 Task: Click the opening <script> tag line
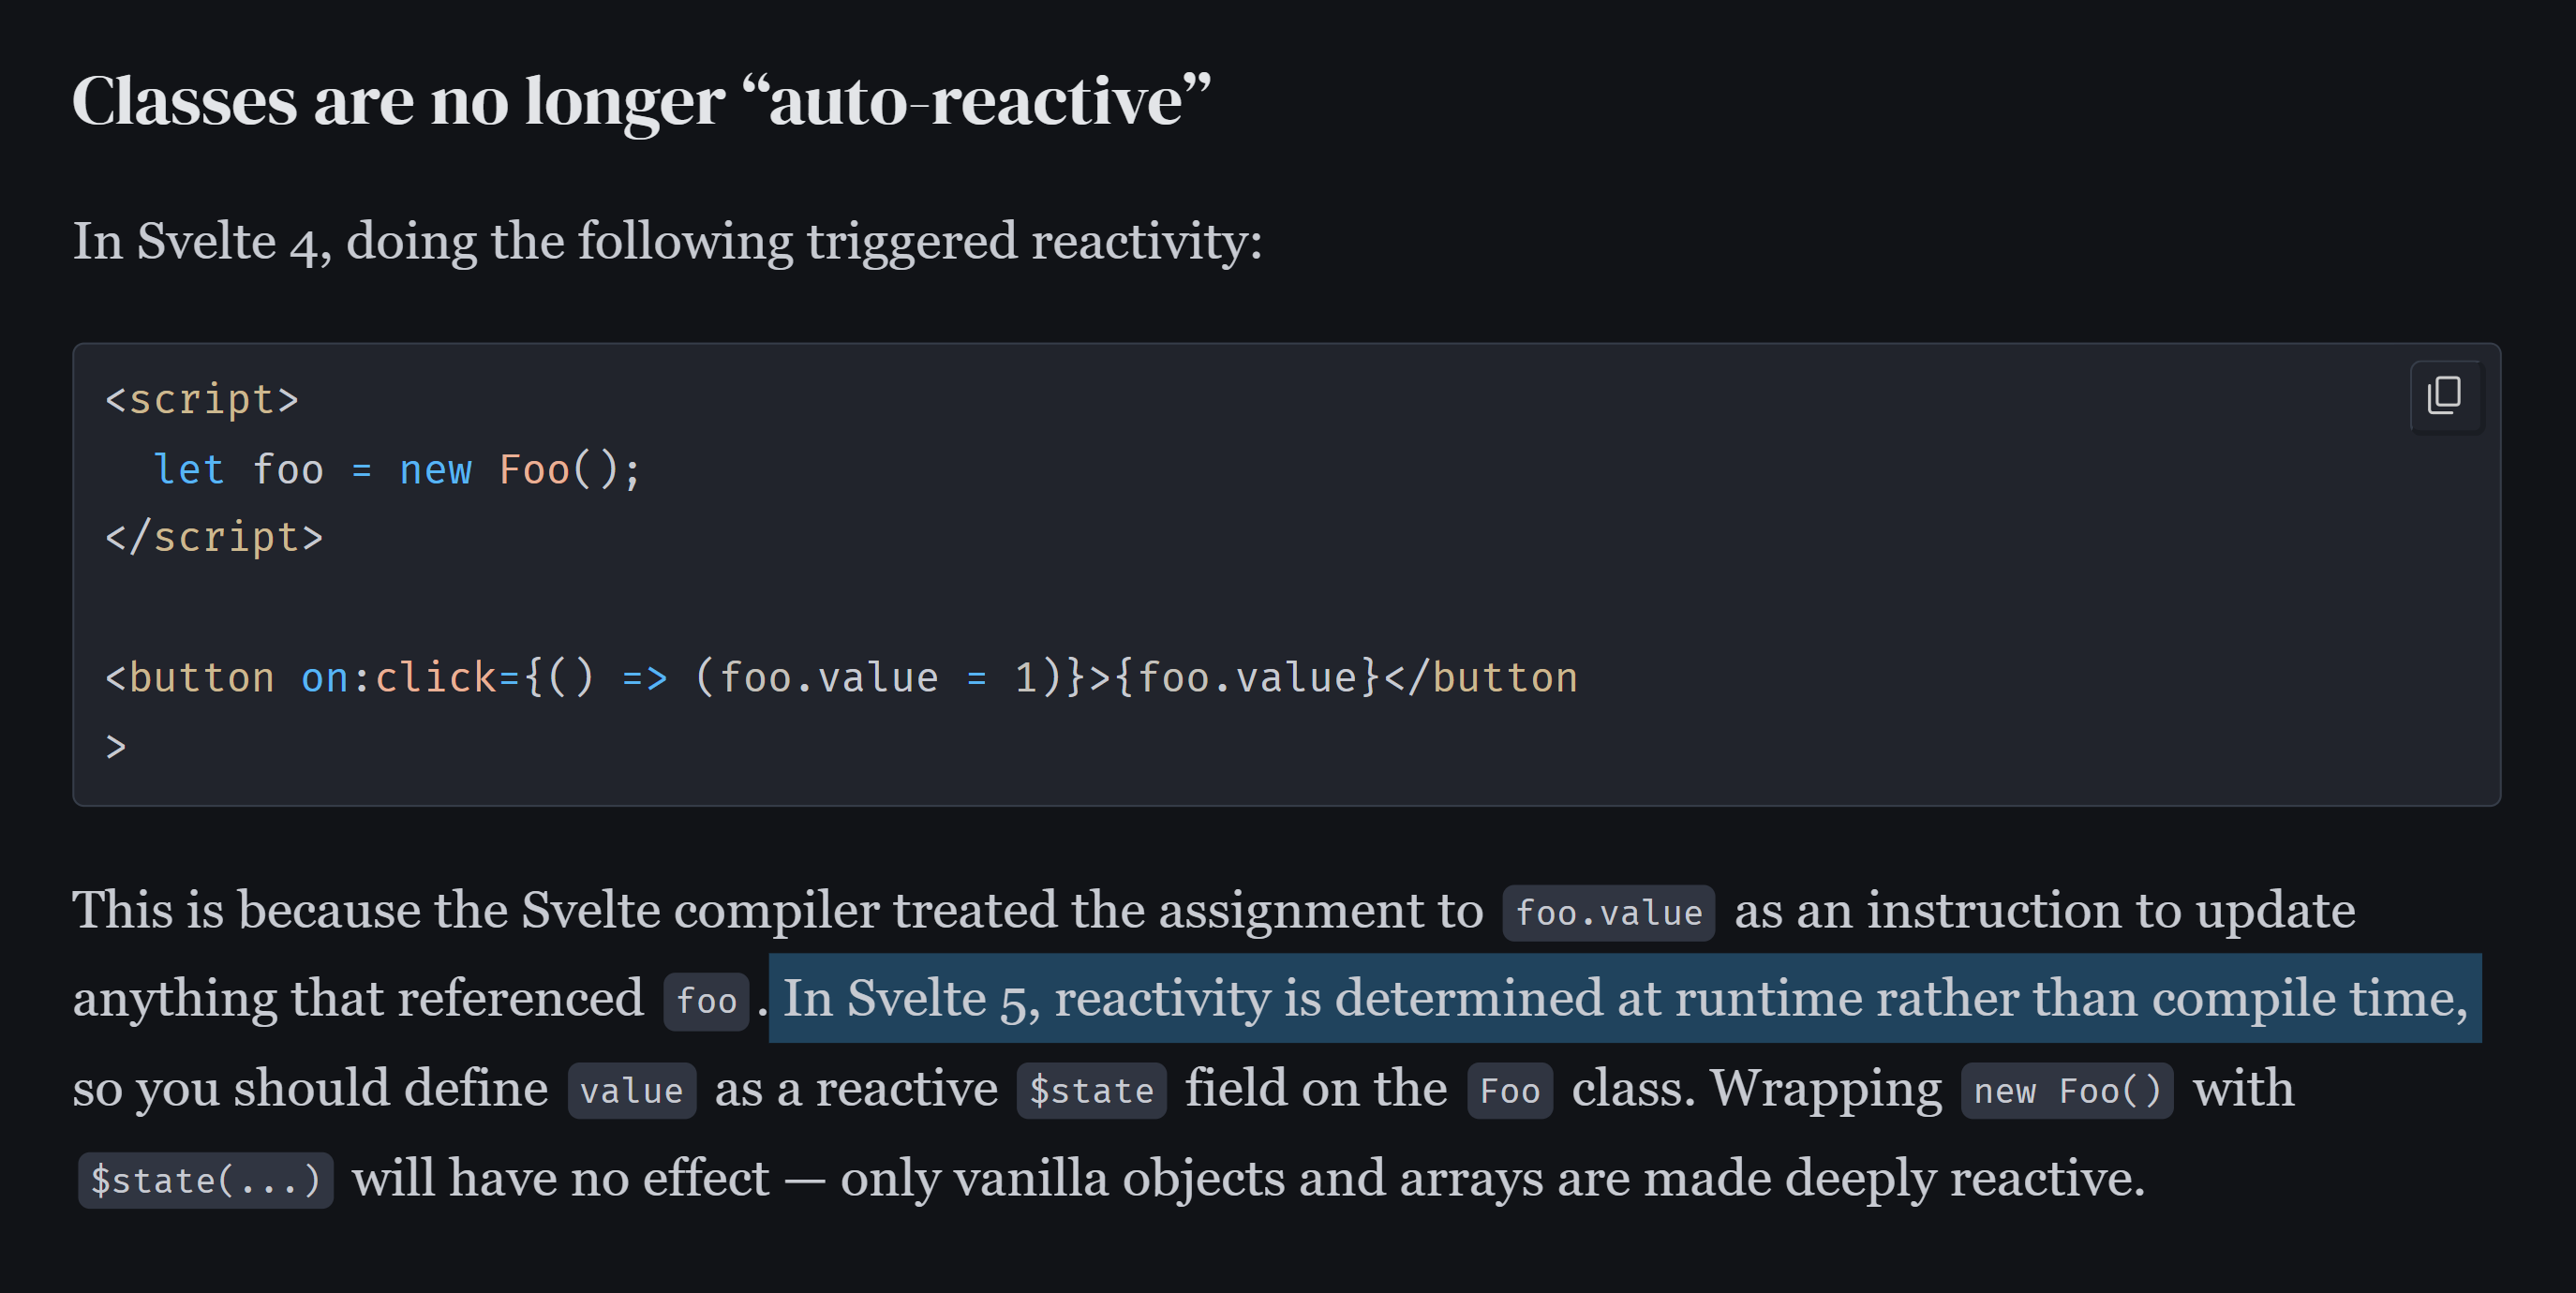point(202,400)
